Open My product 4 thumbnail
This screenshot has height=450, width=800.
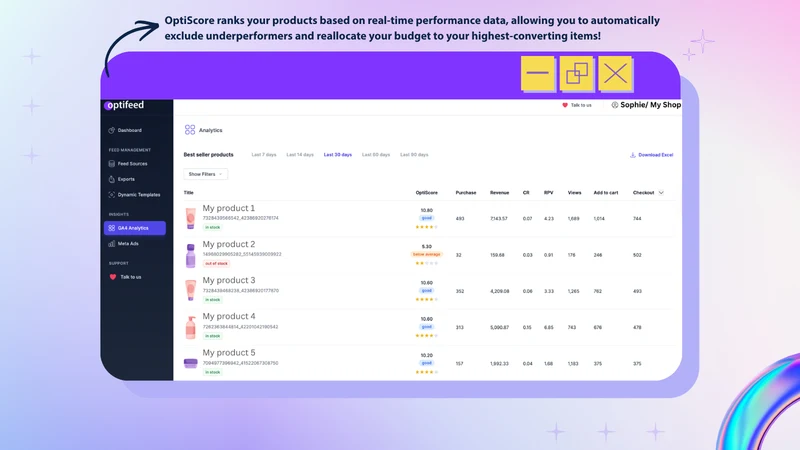click(x=190, y=328)
